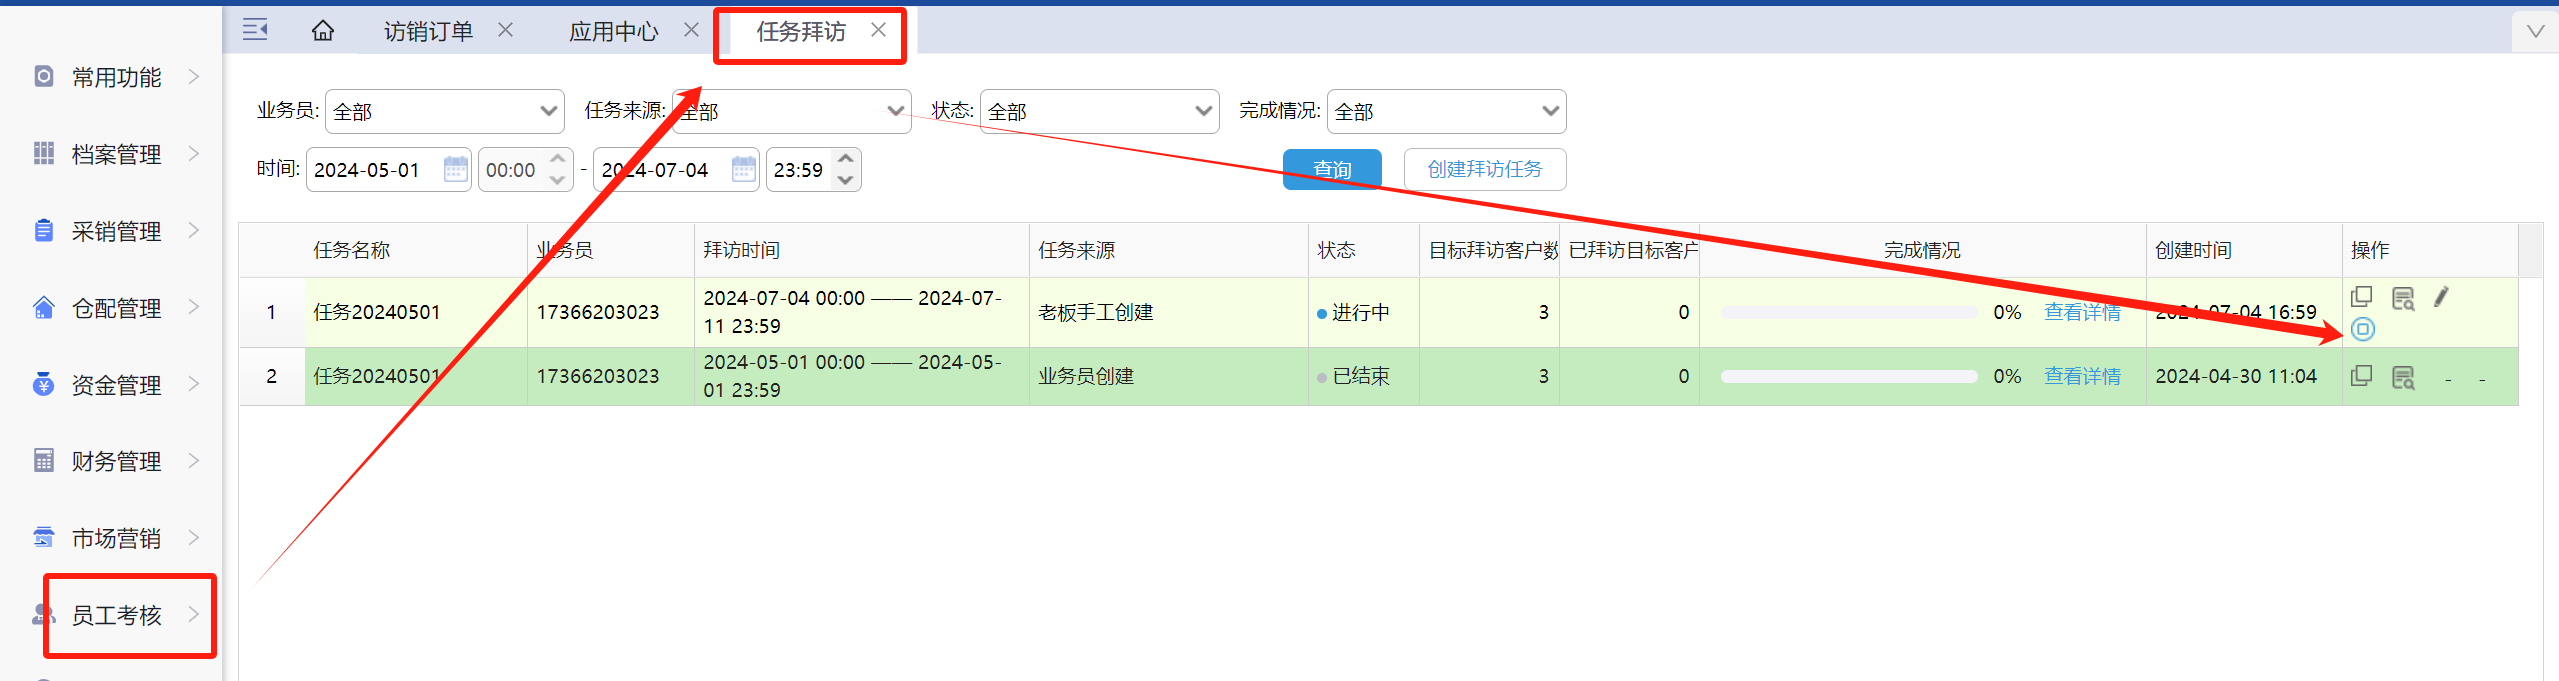Open the end date calendar picker
Image resolution: width=2559 pixels, height=681 pixels.
[743, 170]
